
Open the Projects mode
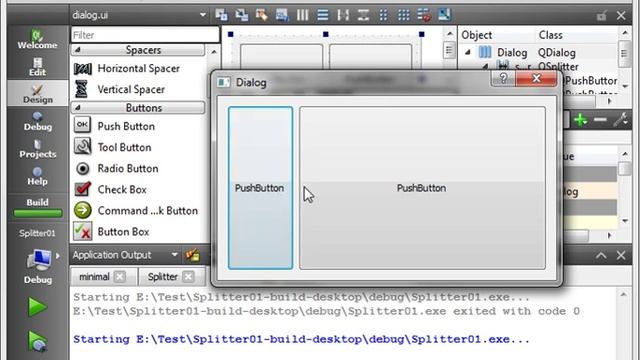[x=37, y=149]
